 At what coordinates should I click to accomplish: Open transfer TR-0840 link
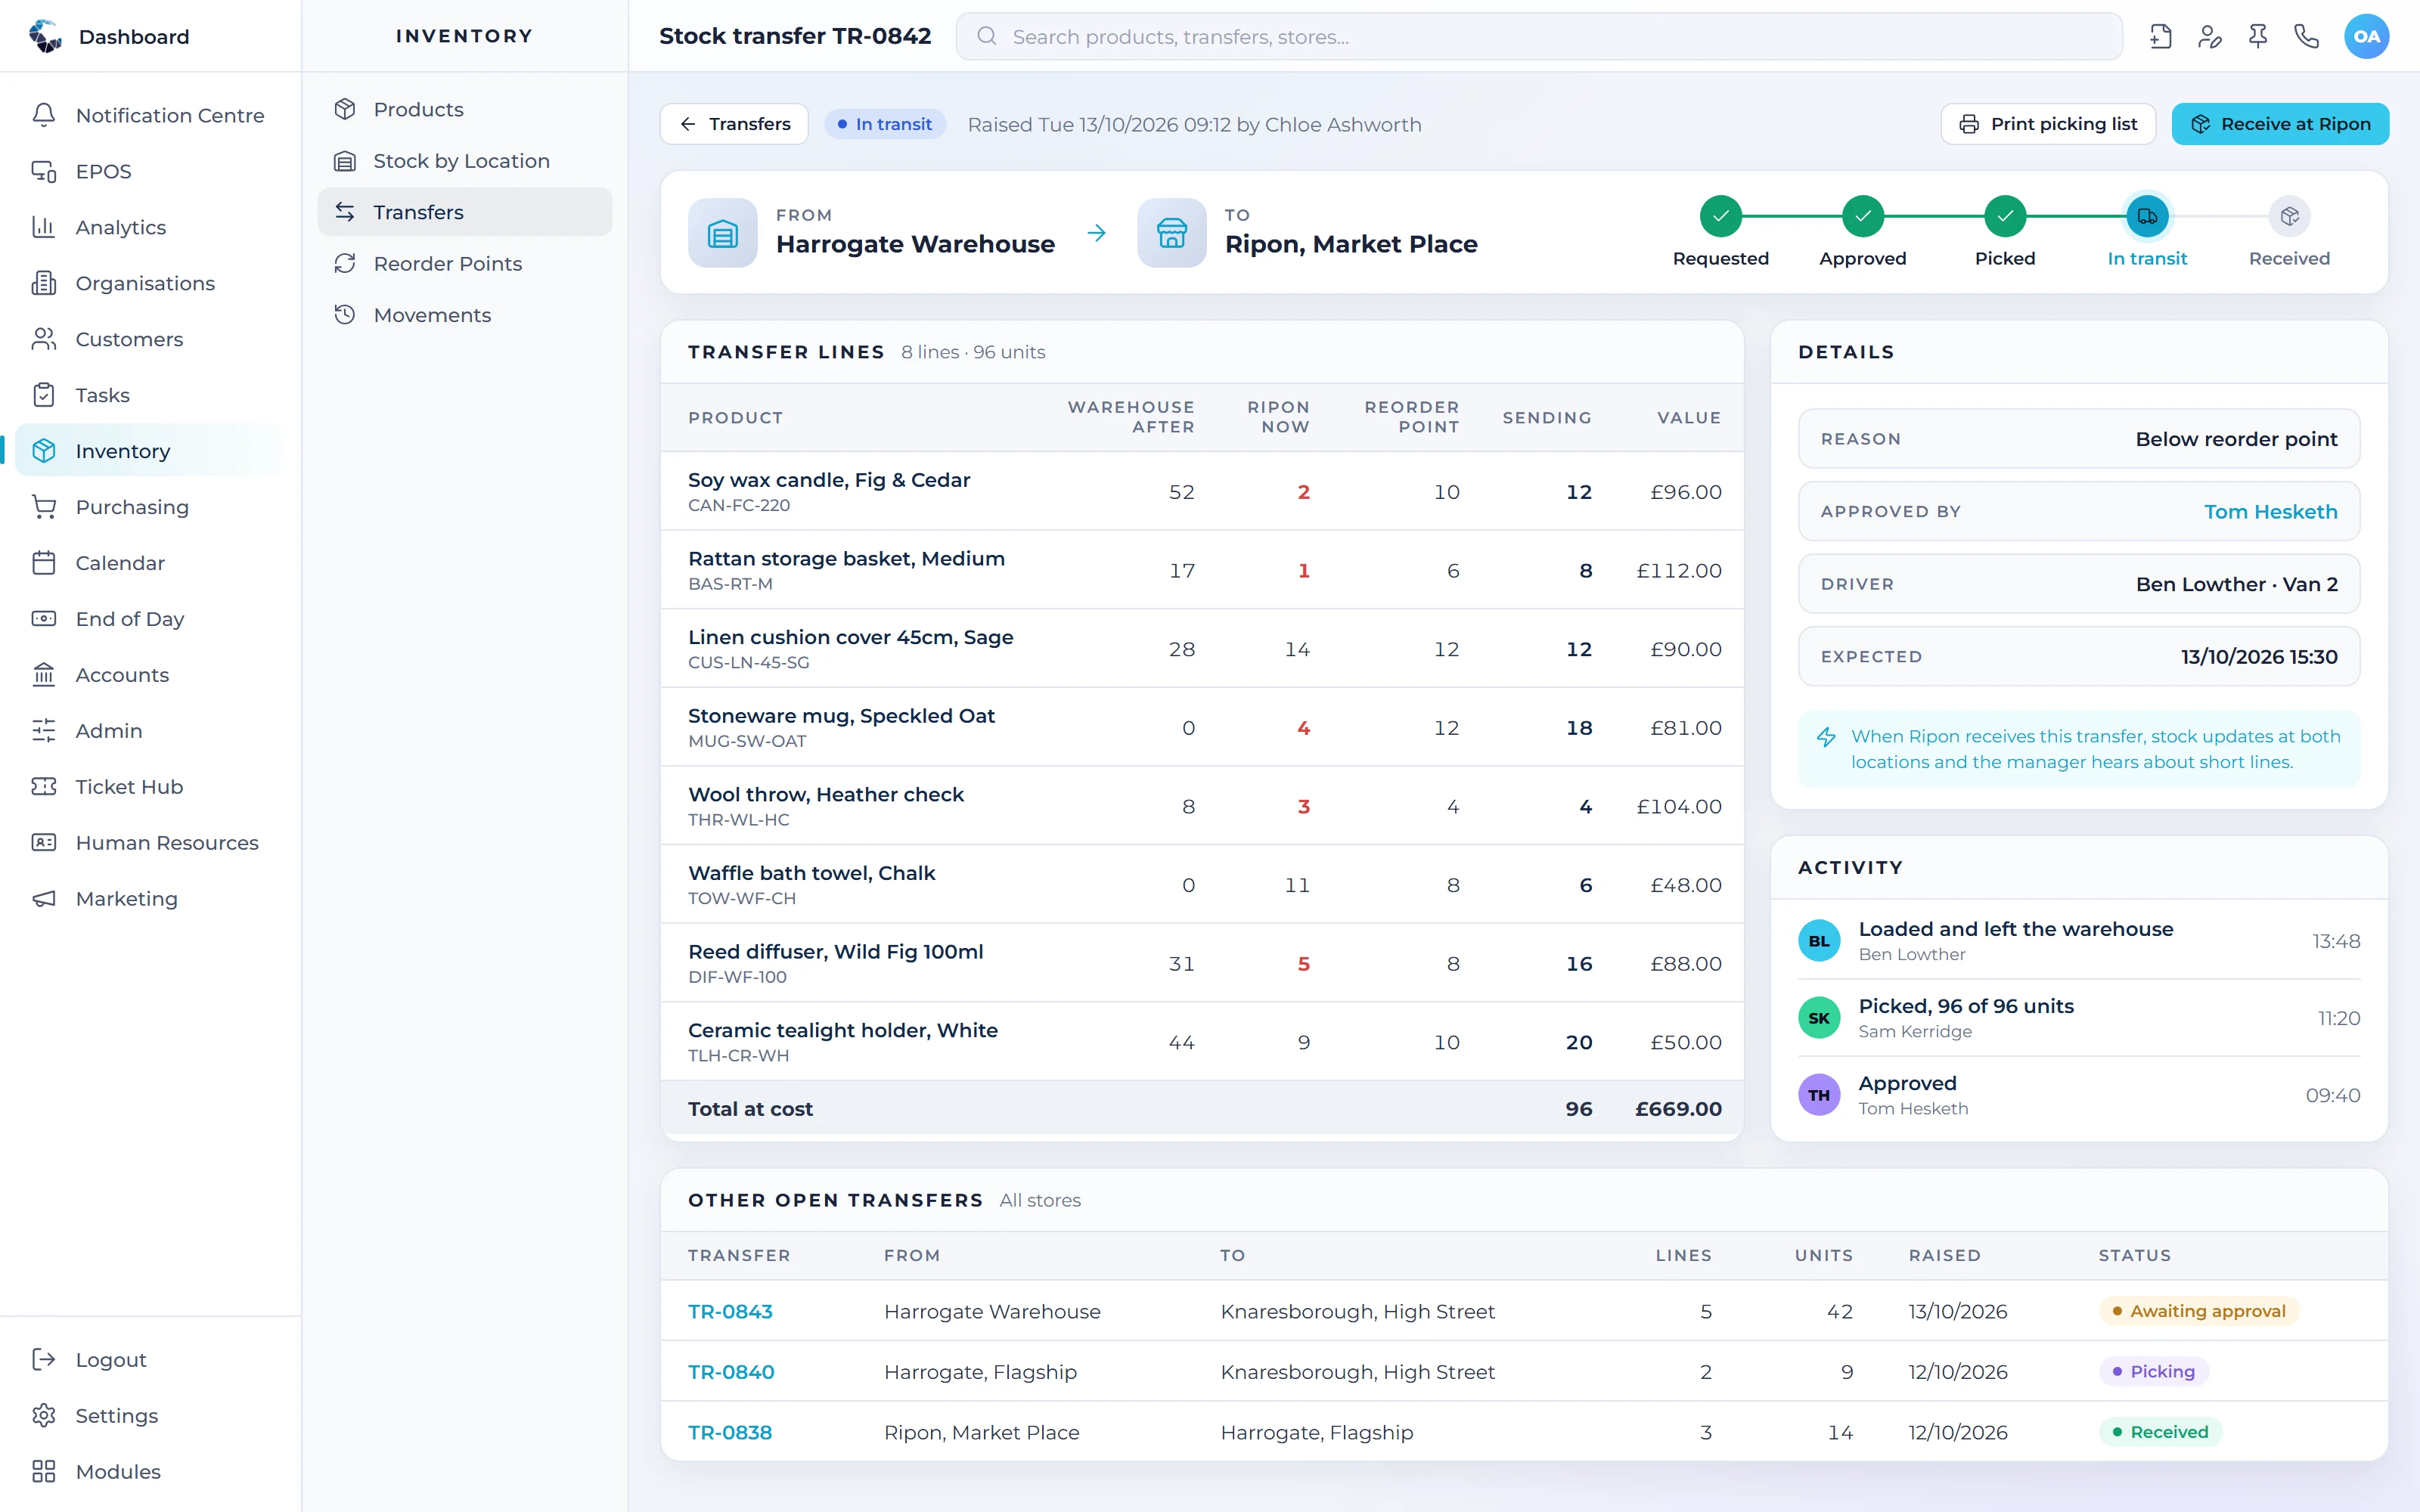point(731,1372)
